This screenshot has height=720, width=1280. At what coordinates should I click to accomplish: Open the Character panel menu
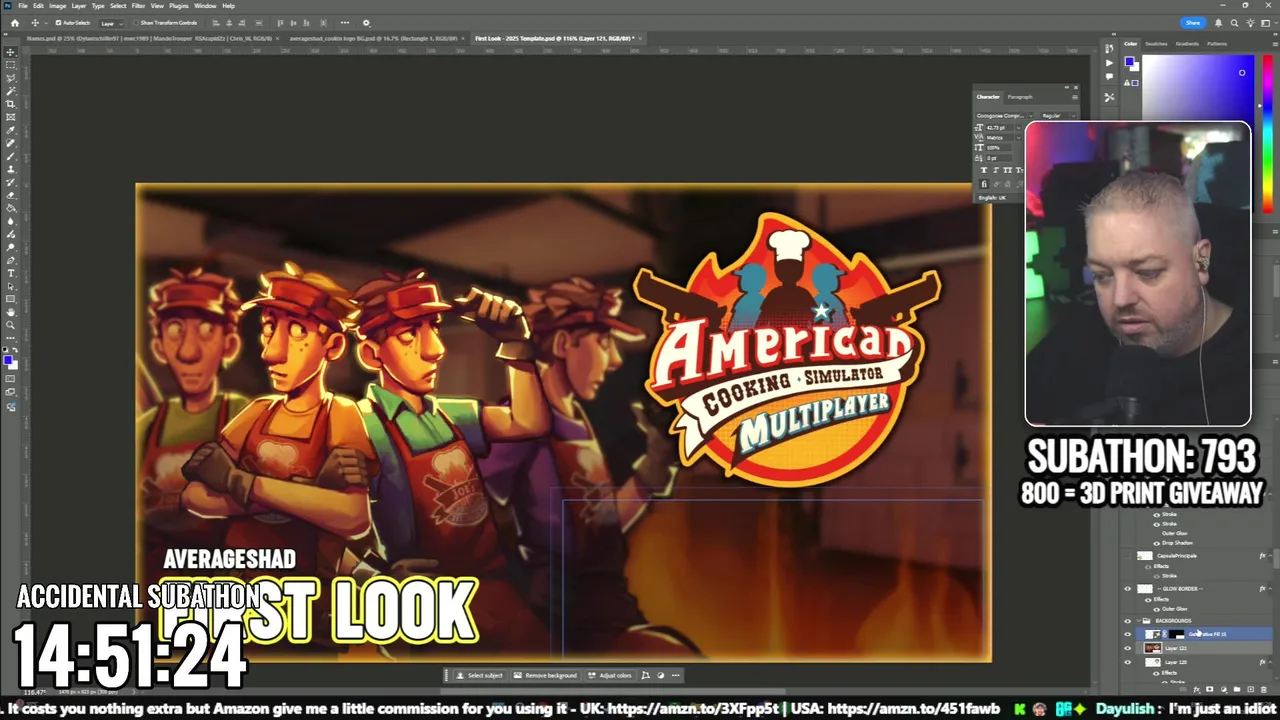click(x=1075, y=97)
